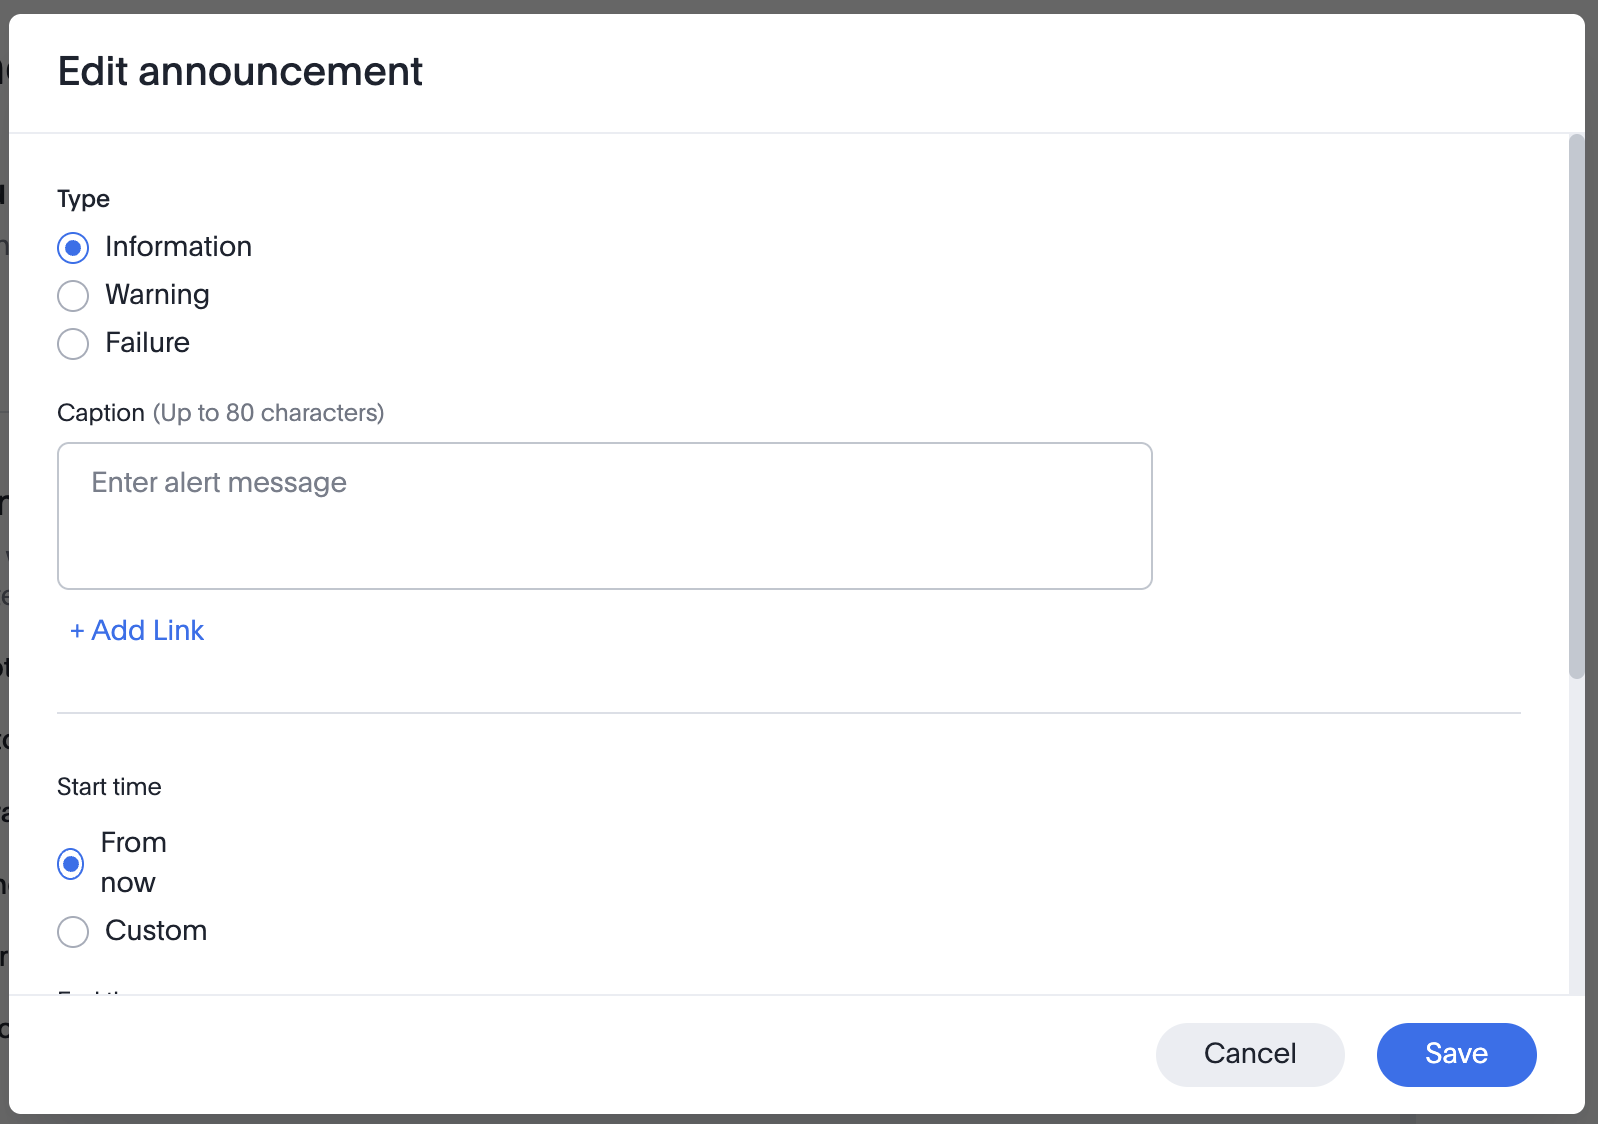
Task: Choose Custom start time
Action: click(x=72, y=931)
